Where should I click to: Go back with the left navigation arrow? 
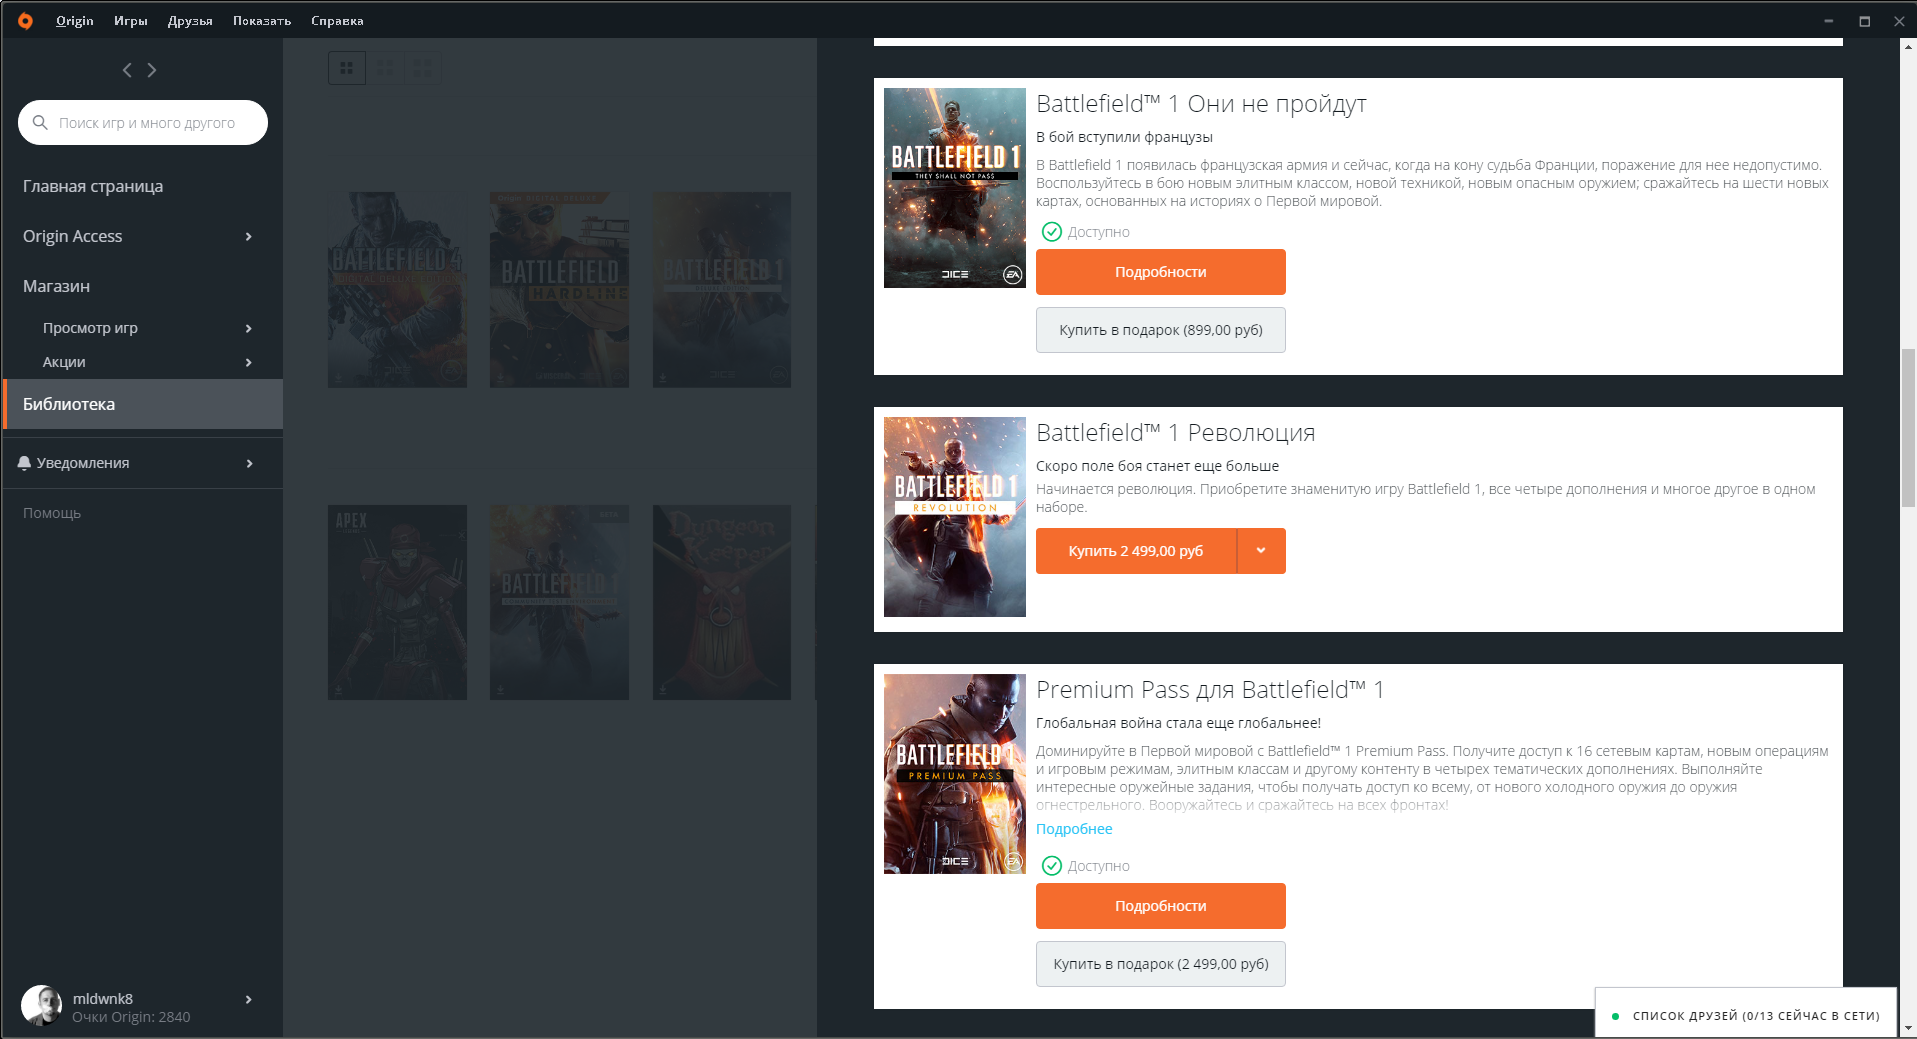click(x=127, y=70)
